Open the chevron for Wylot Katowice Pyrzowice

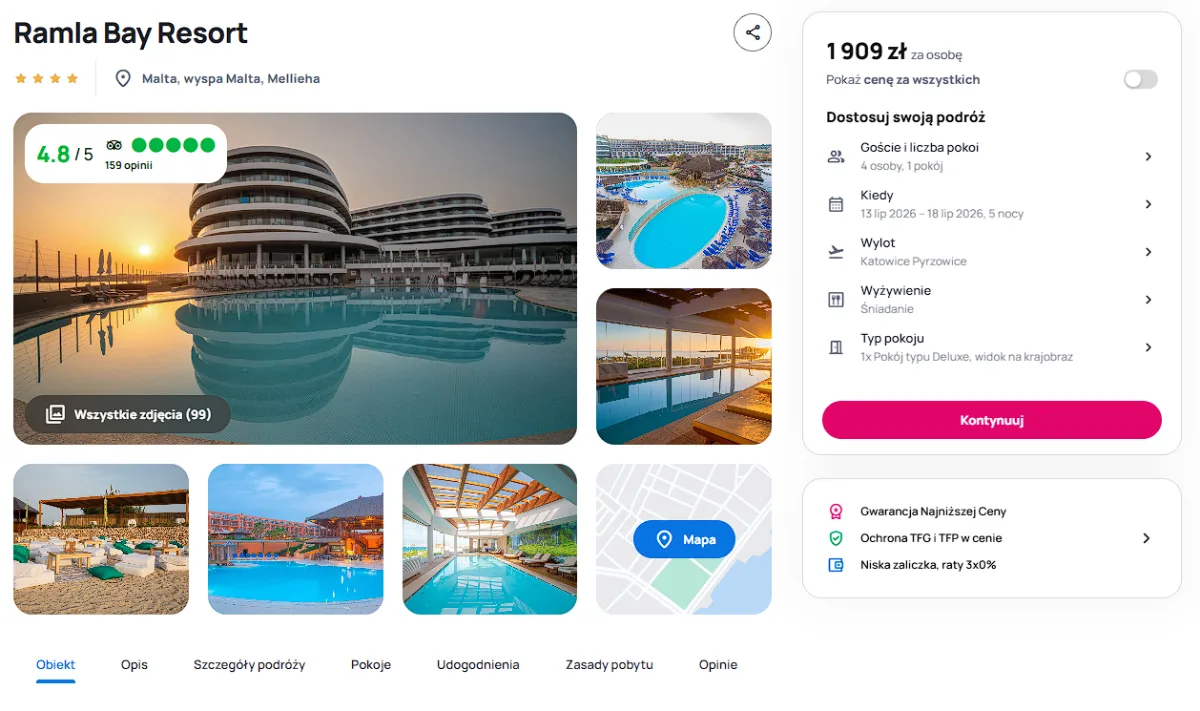(1148, 252)
